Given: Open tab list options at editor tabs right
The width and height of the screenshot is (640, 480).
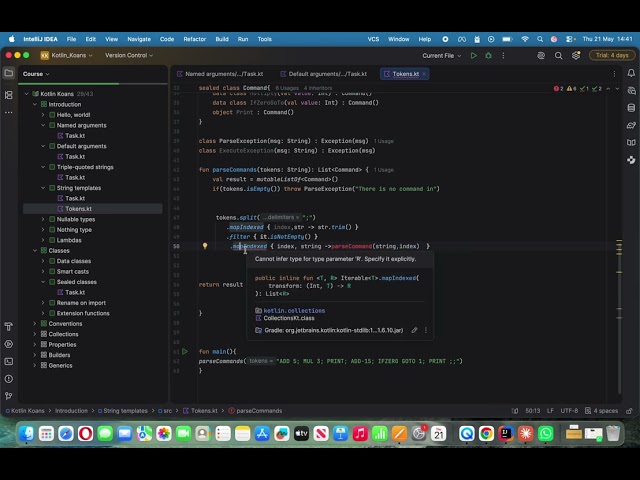Looking at the screenshot, I should click(x=614, y=74).
